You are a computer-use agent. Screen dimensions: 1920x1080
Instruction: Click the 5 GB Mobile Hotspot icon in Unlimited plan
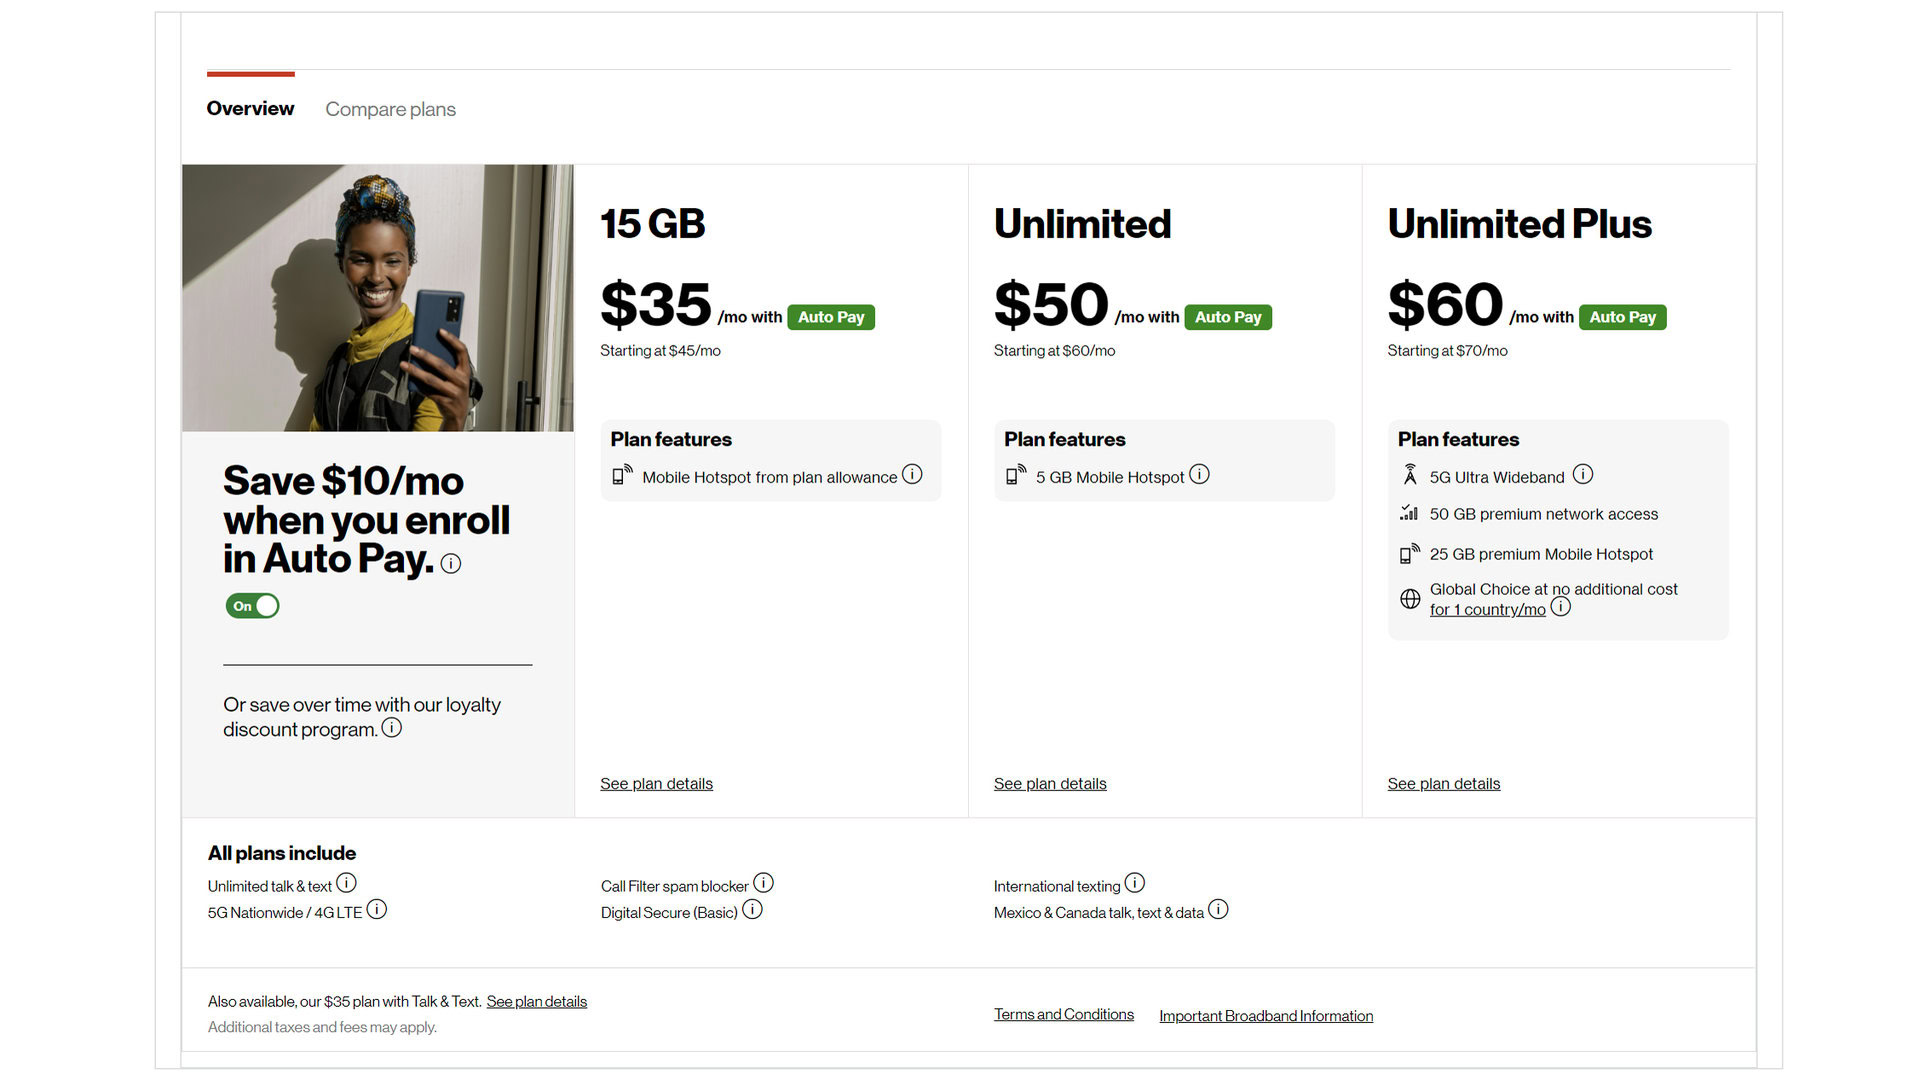coord(1015,476)
